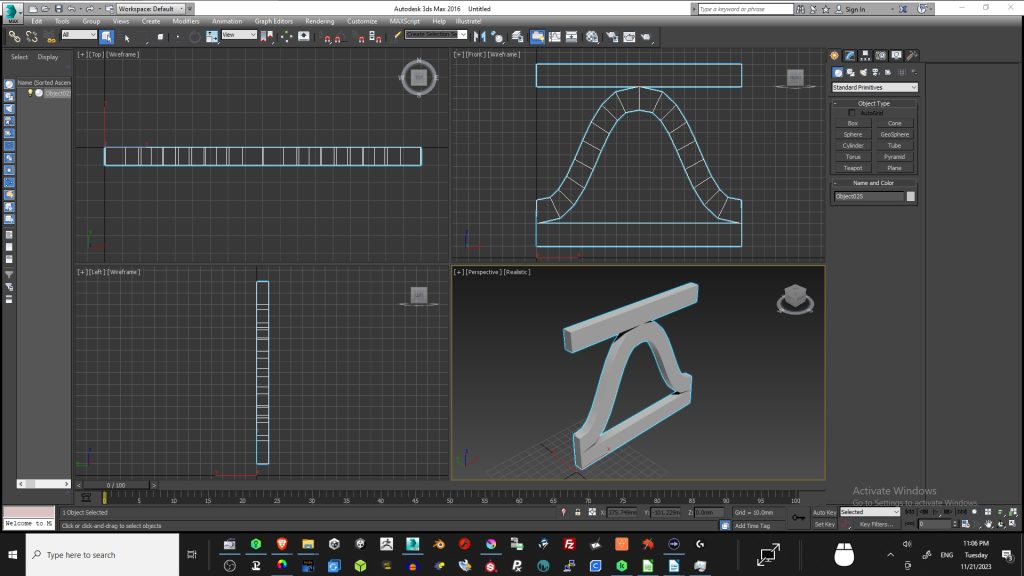Select the Shapes category icon
The image size is (1024, 576).
pos(850,72)
